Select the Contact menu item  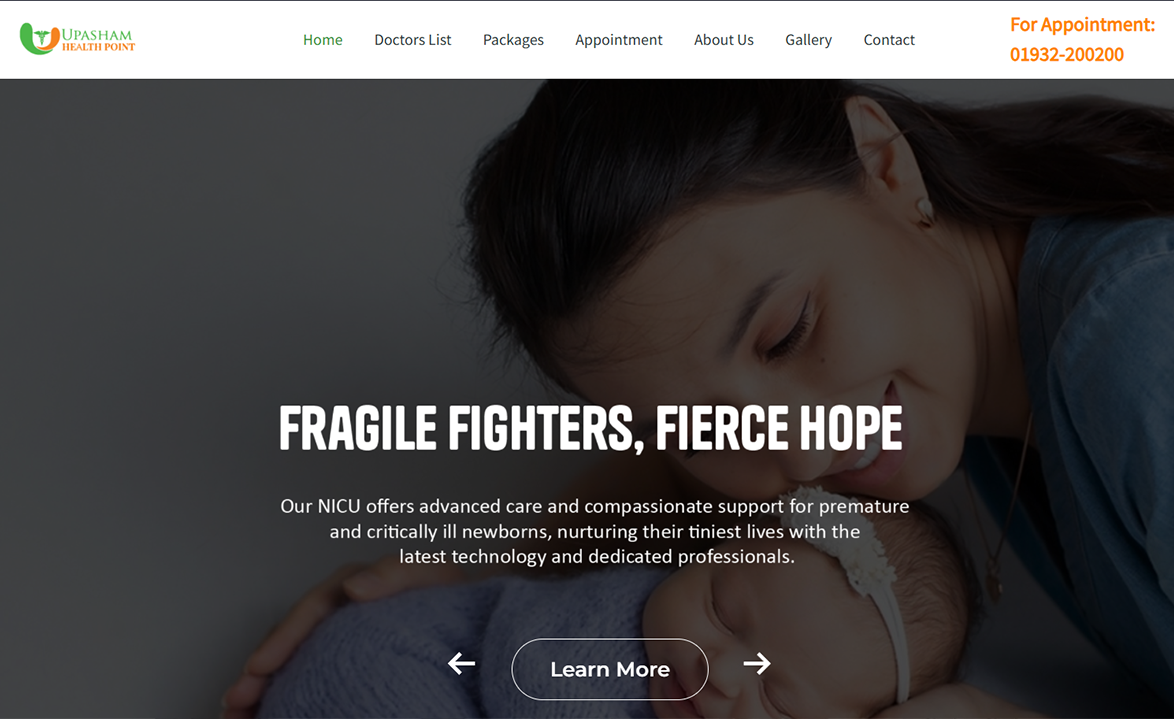889,40
